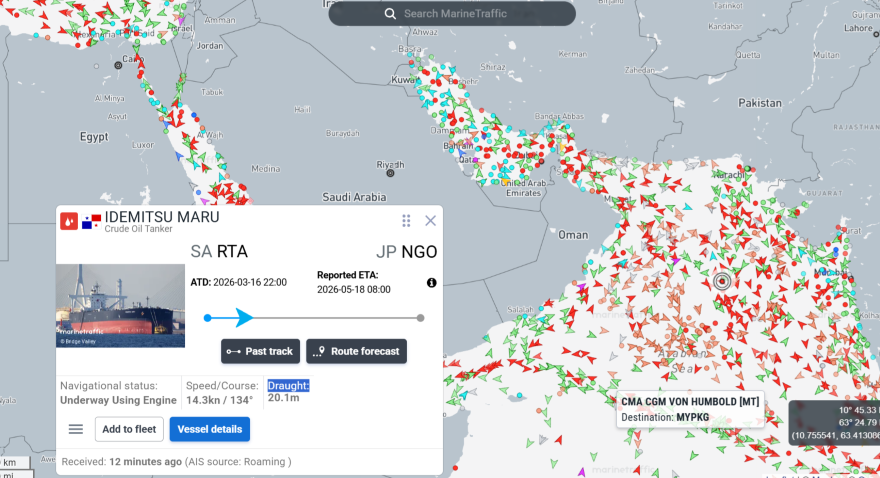The image size is (880, 478).
Task: Click the voyage progress bar end point
Action: click(420, 318)
